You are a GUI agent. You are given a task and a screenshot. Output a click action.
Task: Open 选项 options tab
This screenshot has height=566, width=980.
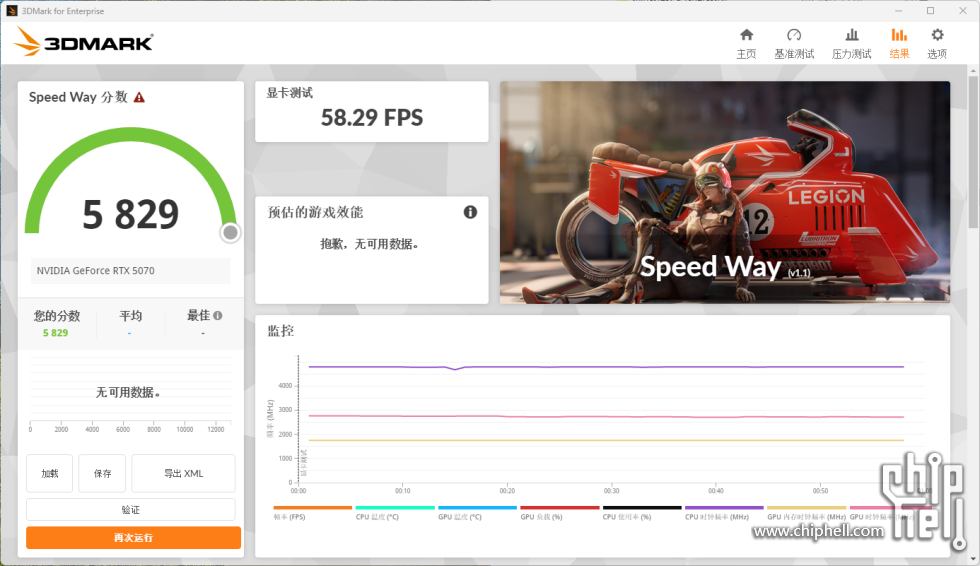937,44
